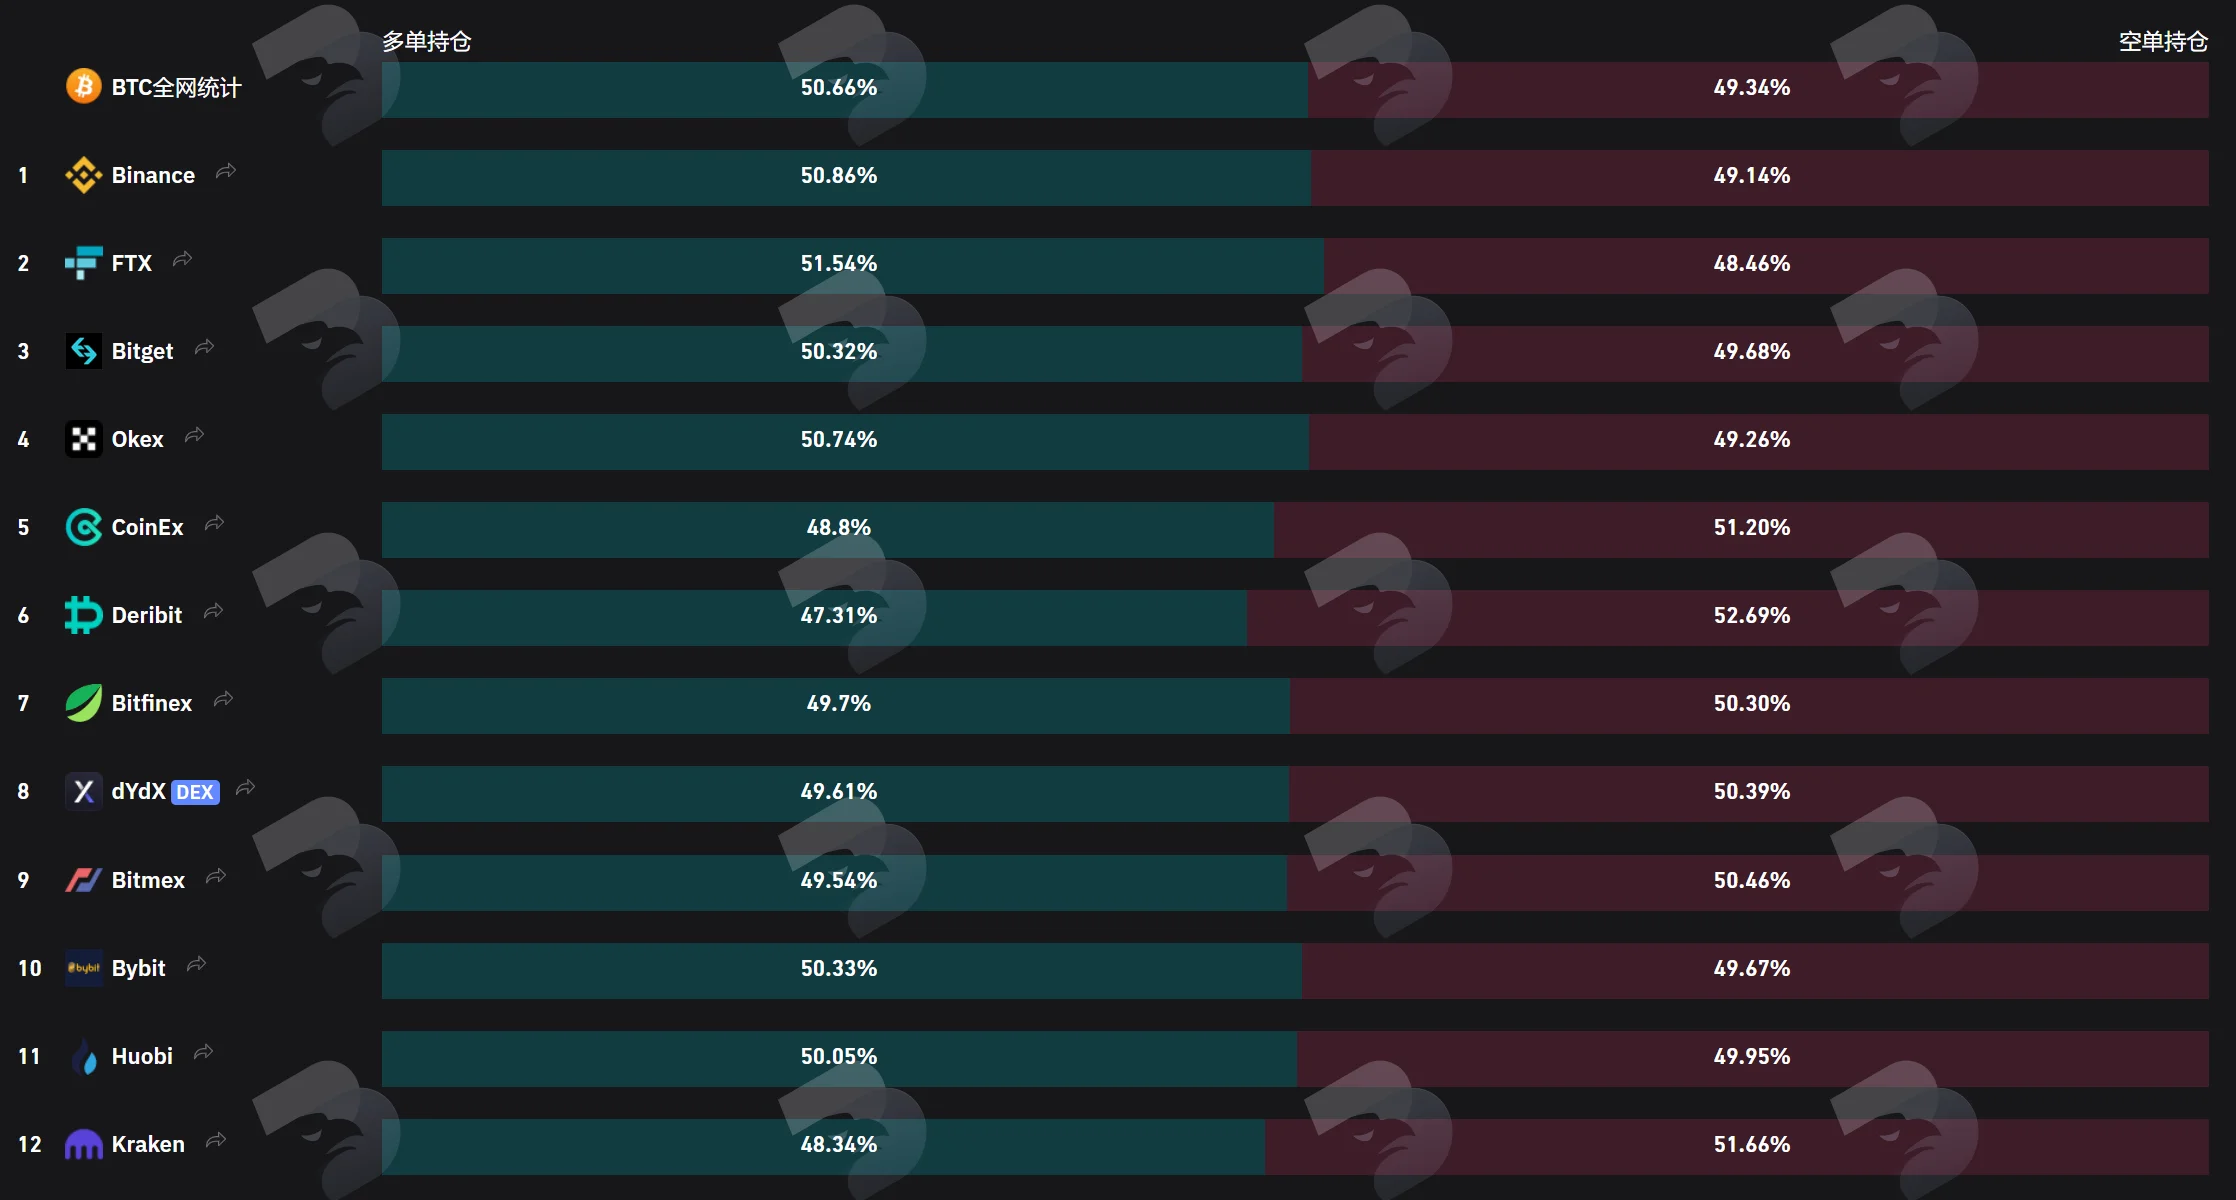
Task: Open the share icon next to Bitget
Action: 204,347
